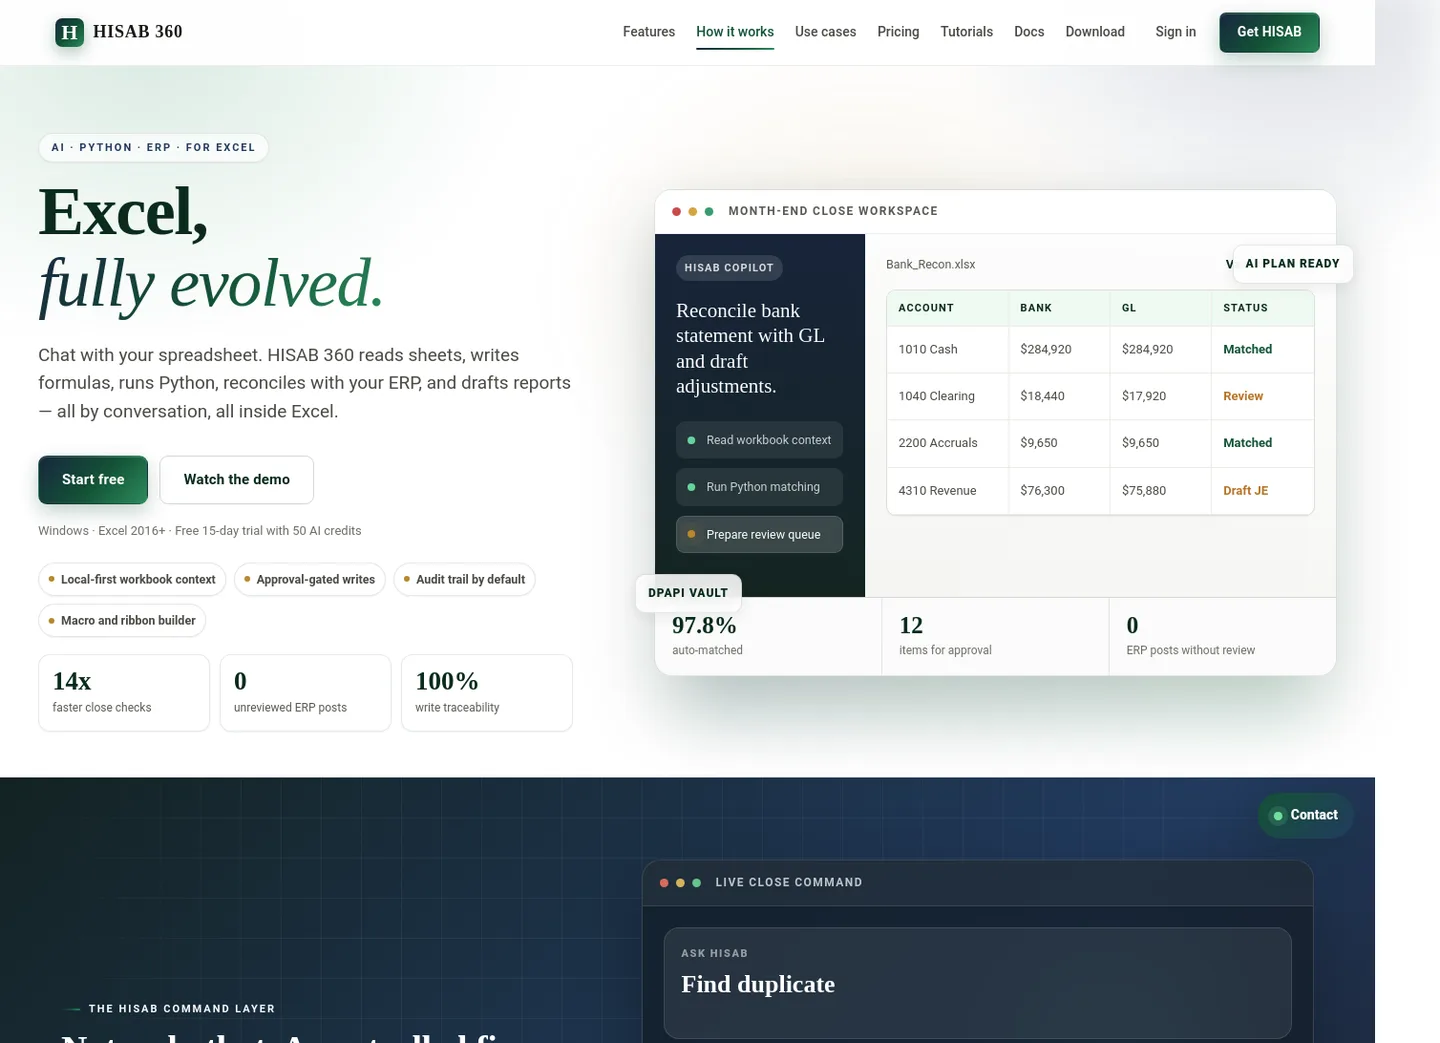Viewport: 1440px width, 1043px height.
Task: Select the Audit trail by default chip
Action: [x=464, y=579]
